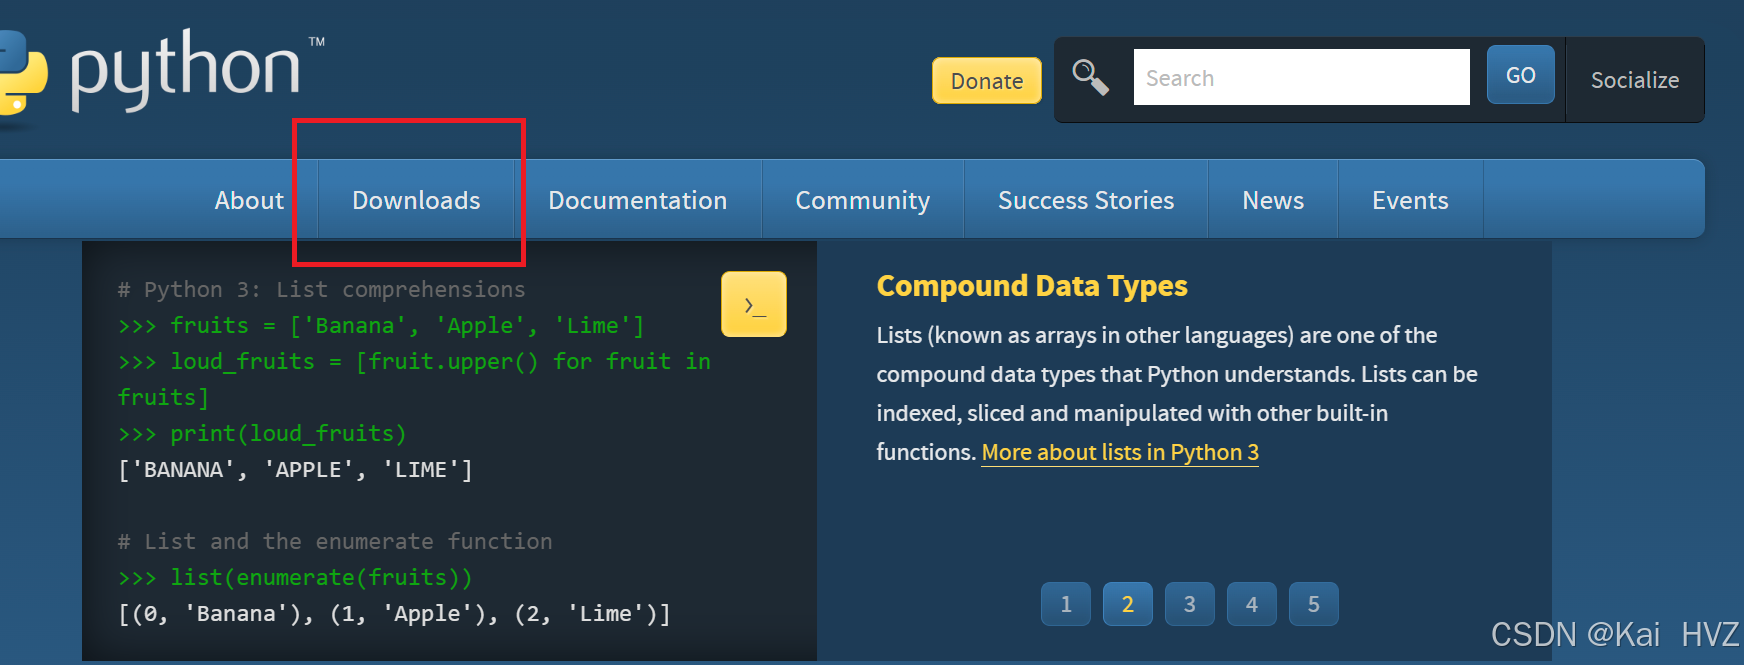Image resolution: width=1744 pixels, height=665 pixels.
Task: Click the Donate button
Action: pos(987,81)
